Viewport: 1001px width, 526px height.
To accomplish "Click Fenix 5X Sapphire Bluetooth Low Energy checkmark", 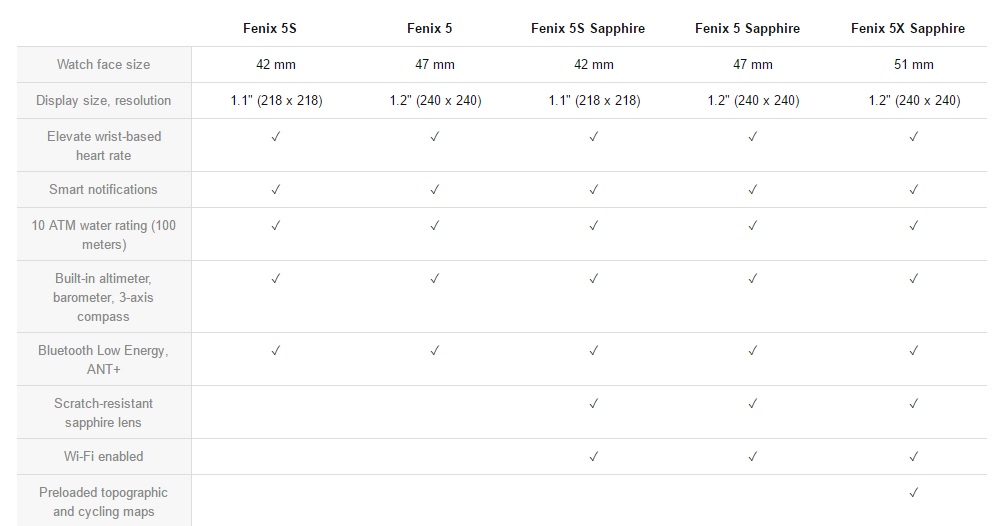I will [x=914, y=350].
